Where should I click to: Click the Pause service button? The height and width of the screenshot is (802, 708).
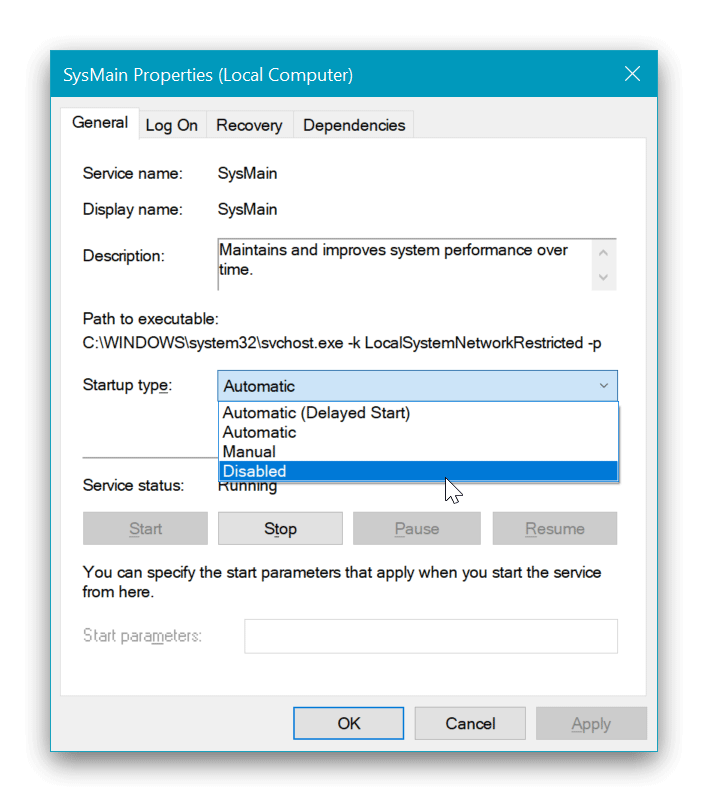[x=416, y=529]
